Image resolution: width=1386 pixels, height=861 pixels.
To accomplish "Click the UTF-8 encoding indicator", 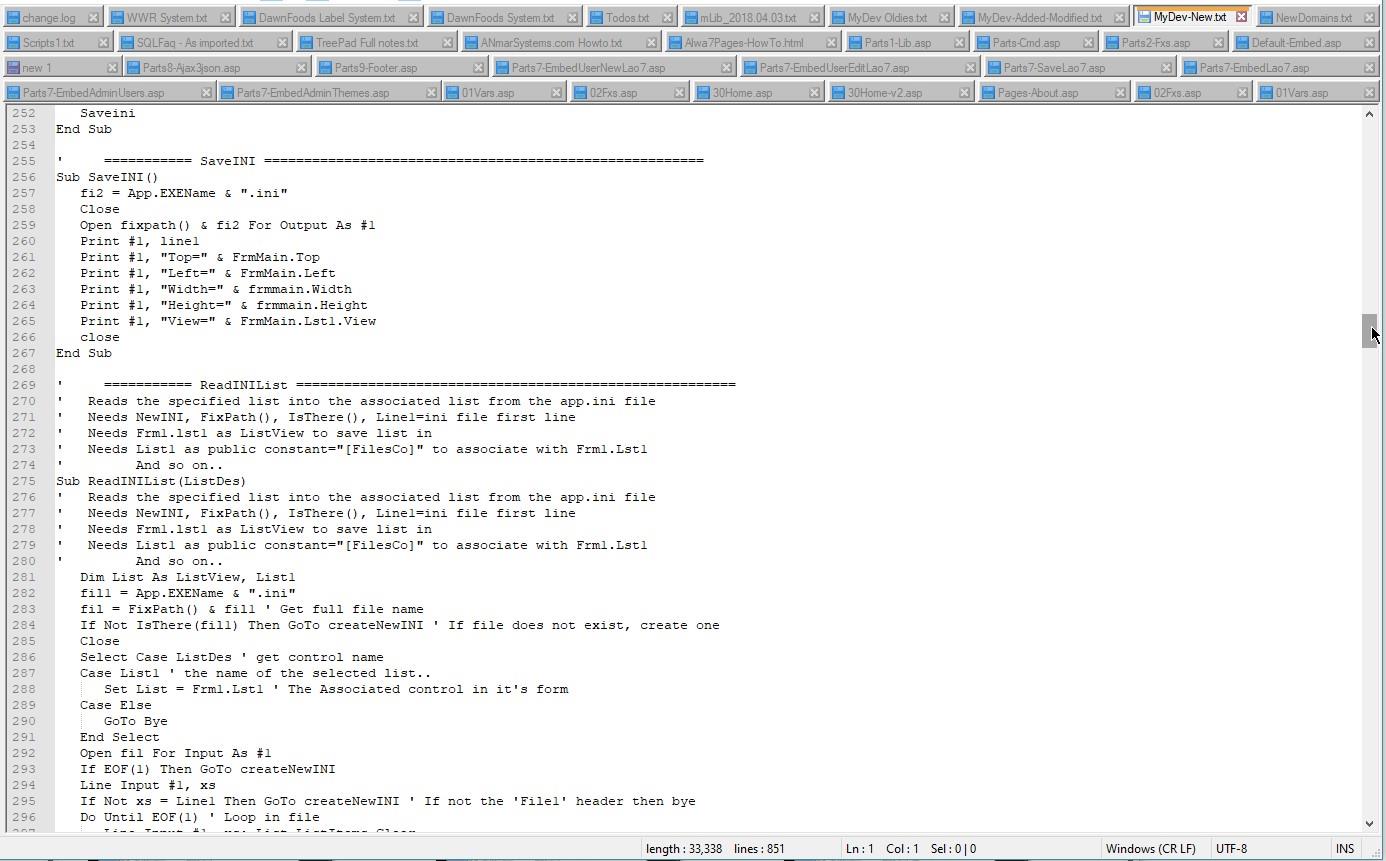I will tap(1231, 849).
